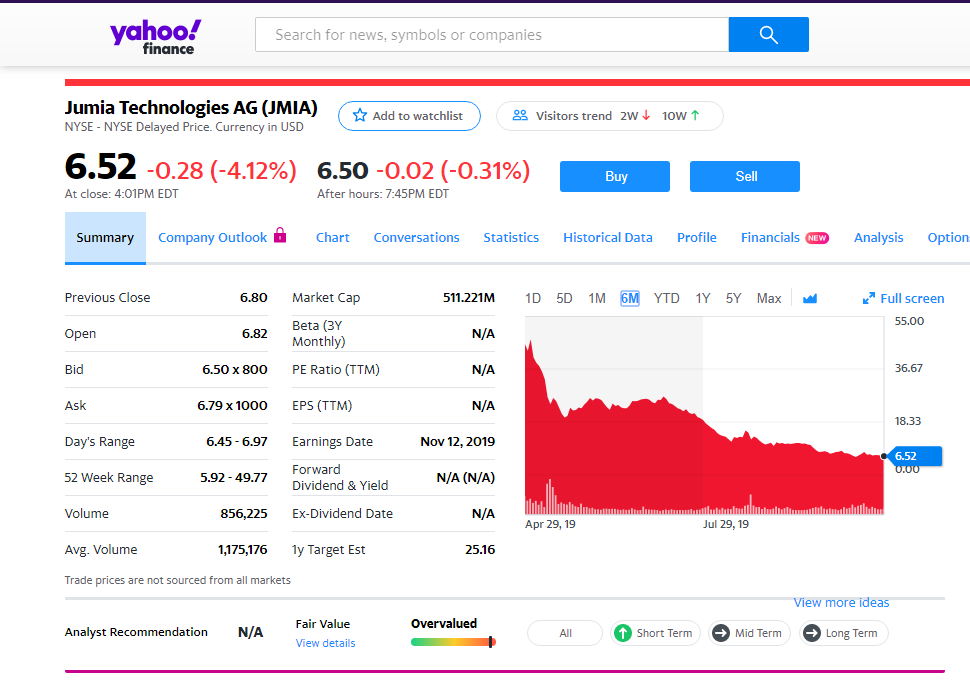Click the Short Term up arrow icon

coord(623,633)
